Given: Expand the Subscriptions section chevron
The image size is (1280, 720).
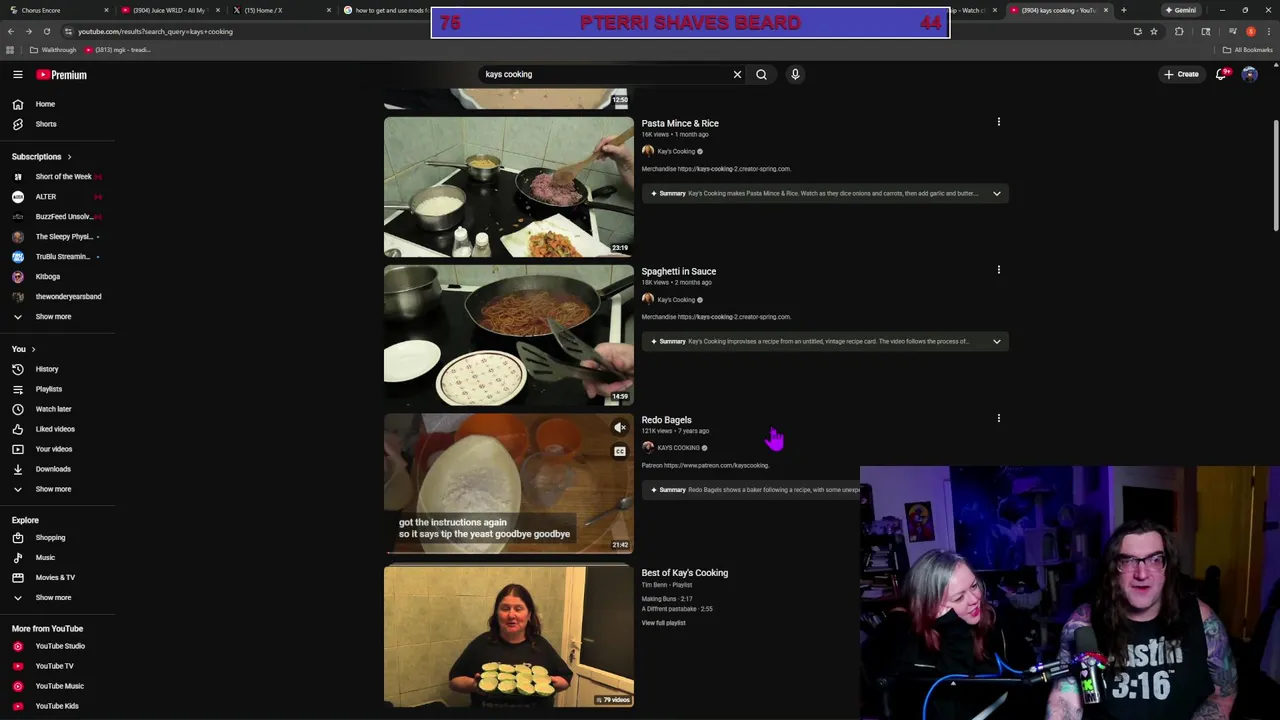Looking at the screenshot, I should (x=69, y=157).
